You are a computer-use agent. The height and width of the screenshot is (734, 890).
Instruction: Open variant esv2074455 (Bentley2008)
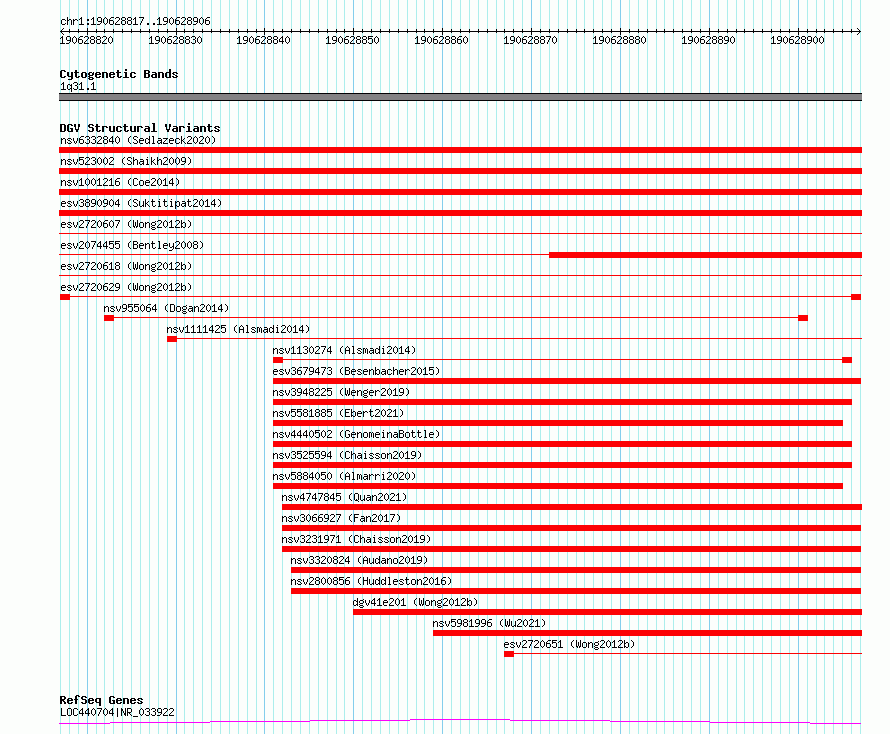pos(132,245)
